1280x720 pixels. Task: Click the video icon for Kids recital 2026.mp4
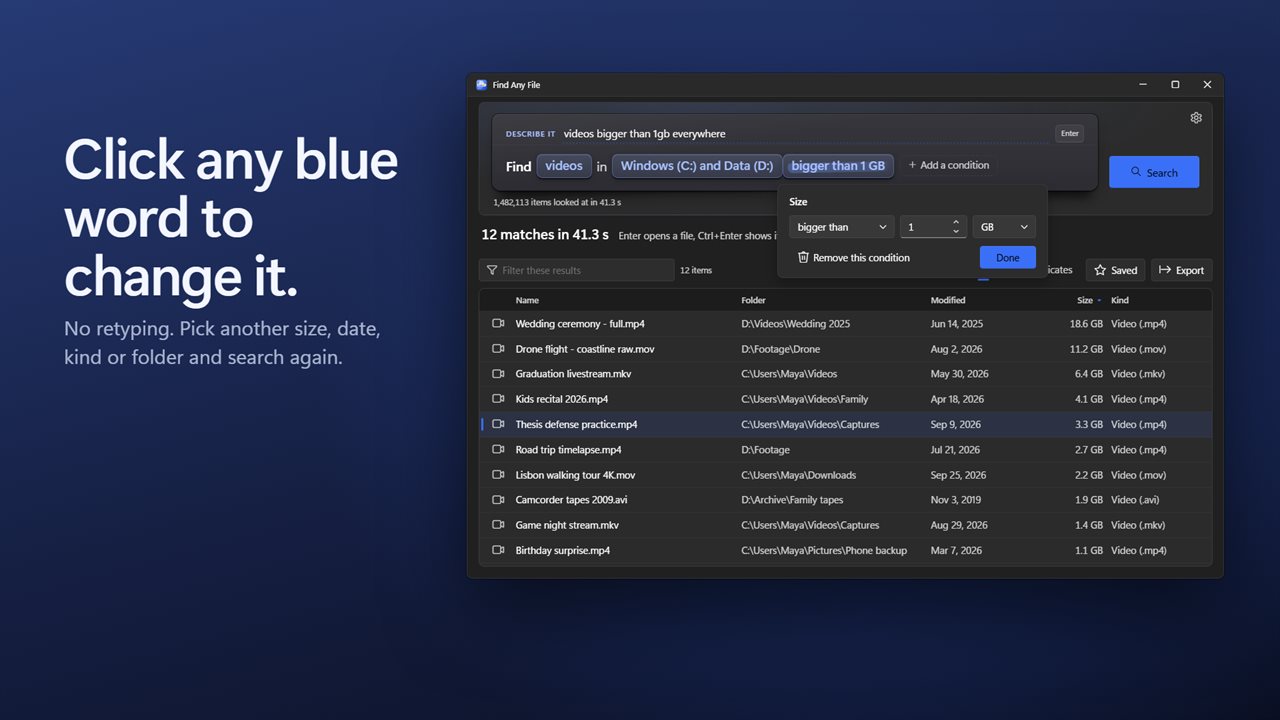tap(498, 399)
